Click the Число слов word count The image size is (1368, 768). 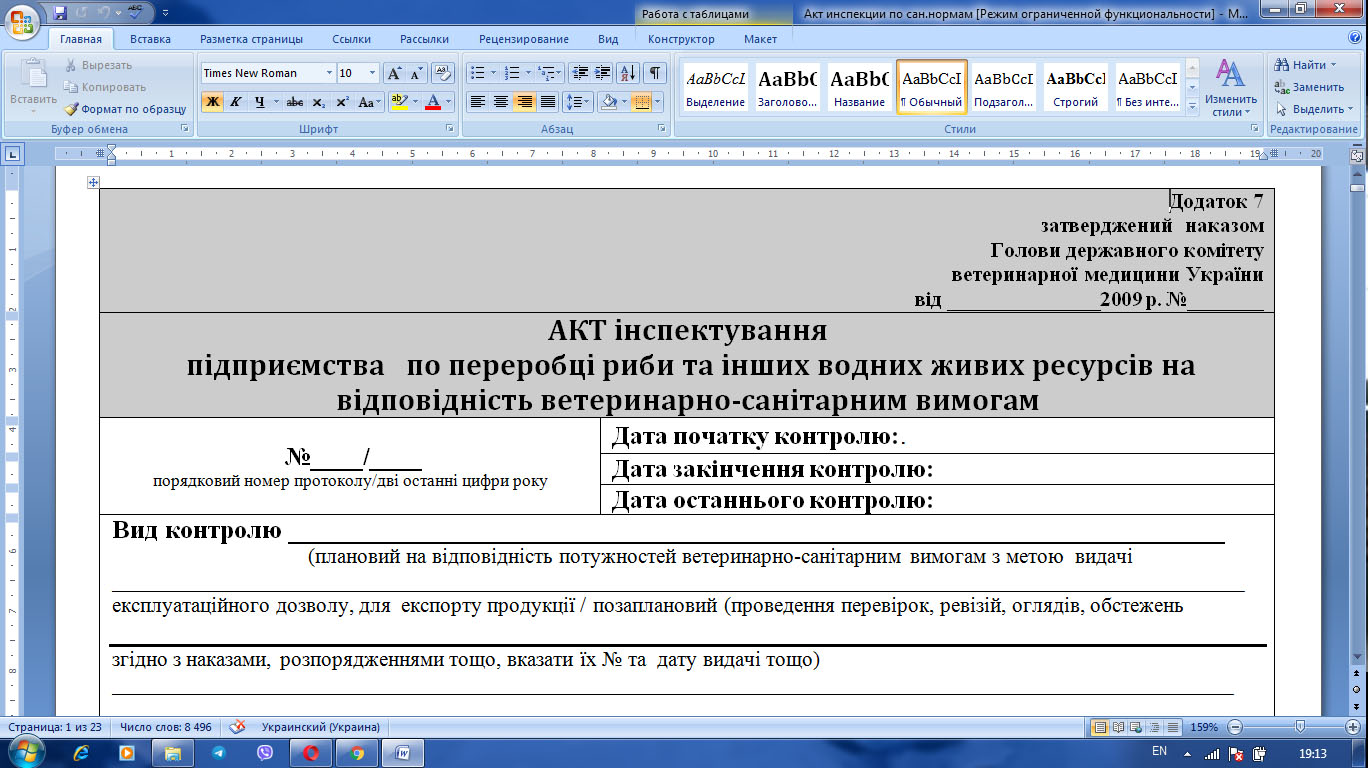pyautogui.click(x=166, y=727)
